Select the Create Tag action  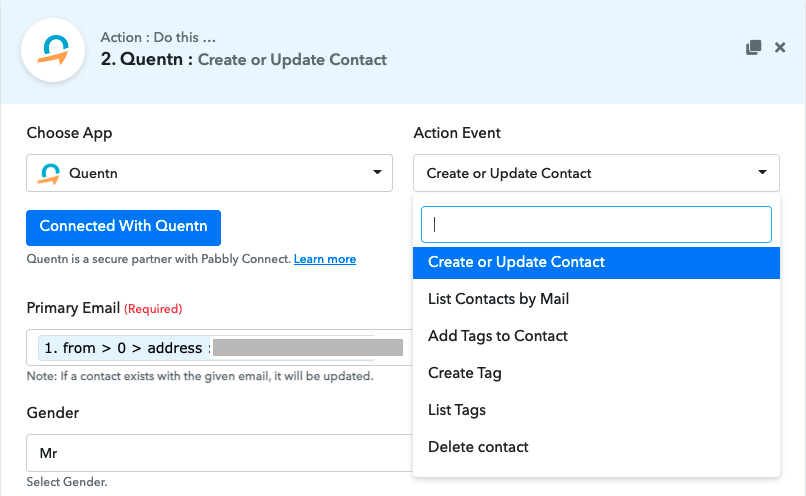point(465,373)
